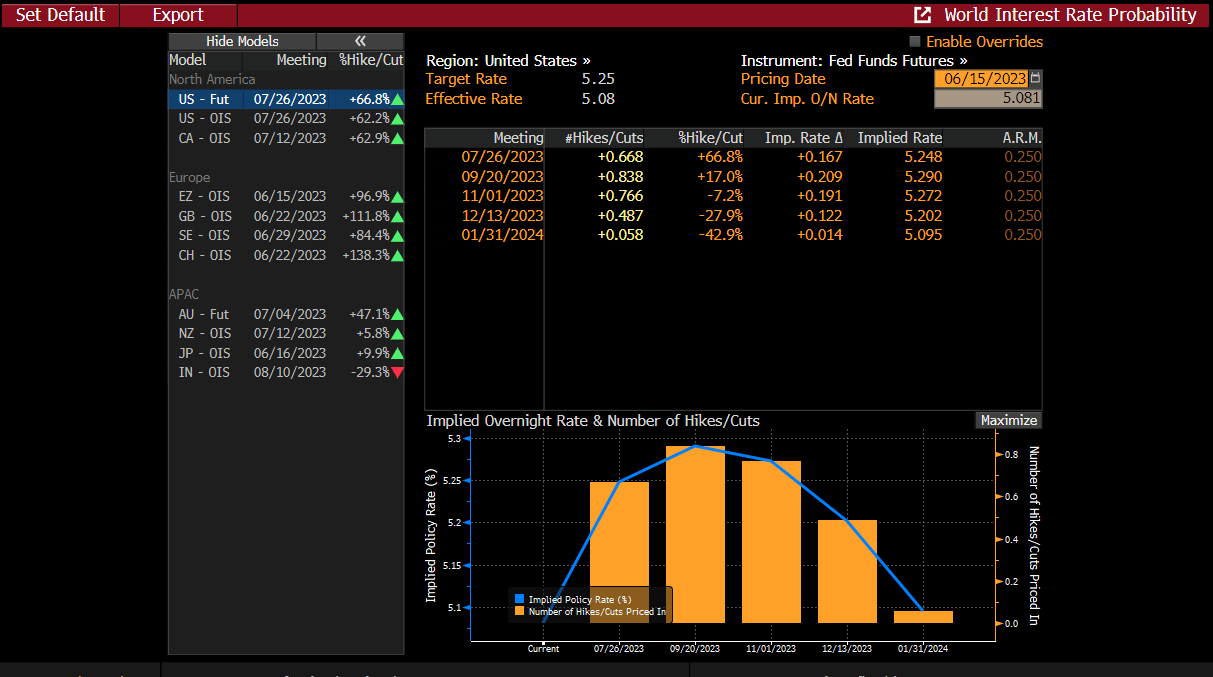The image size is (1213, 677).
Task: Enable the Overrides checkbox
Action: coord(915,42)
